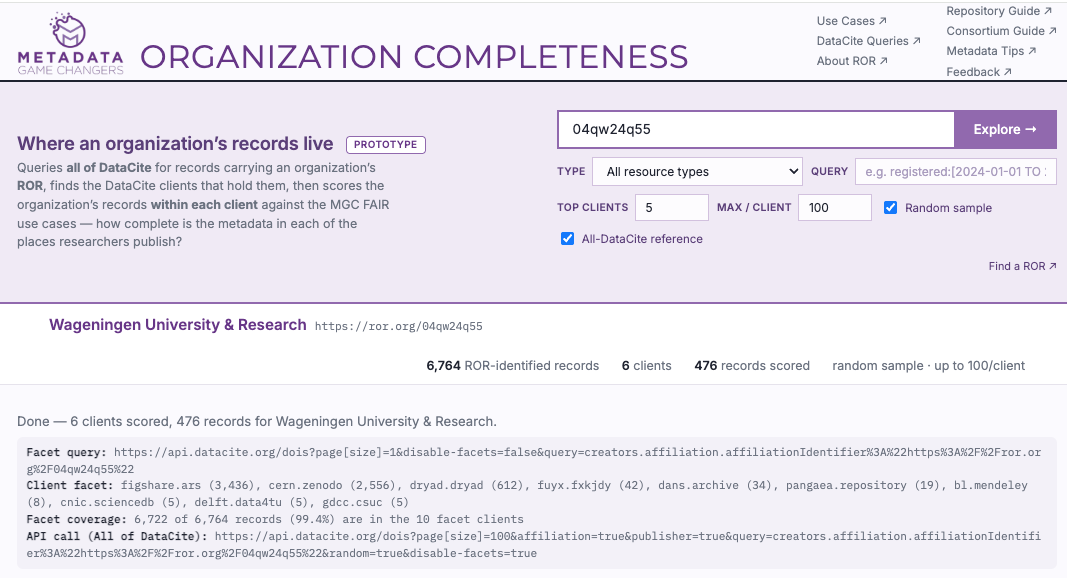Open the Consortium Guide link

pos(1001,31)
